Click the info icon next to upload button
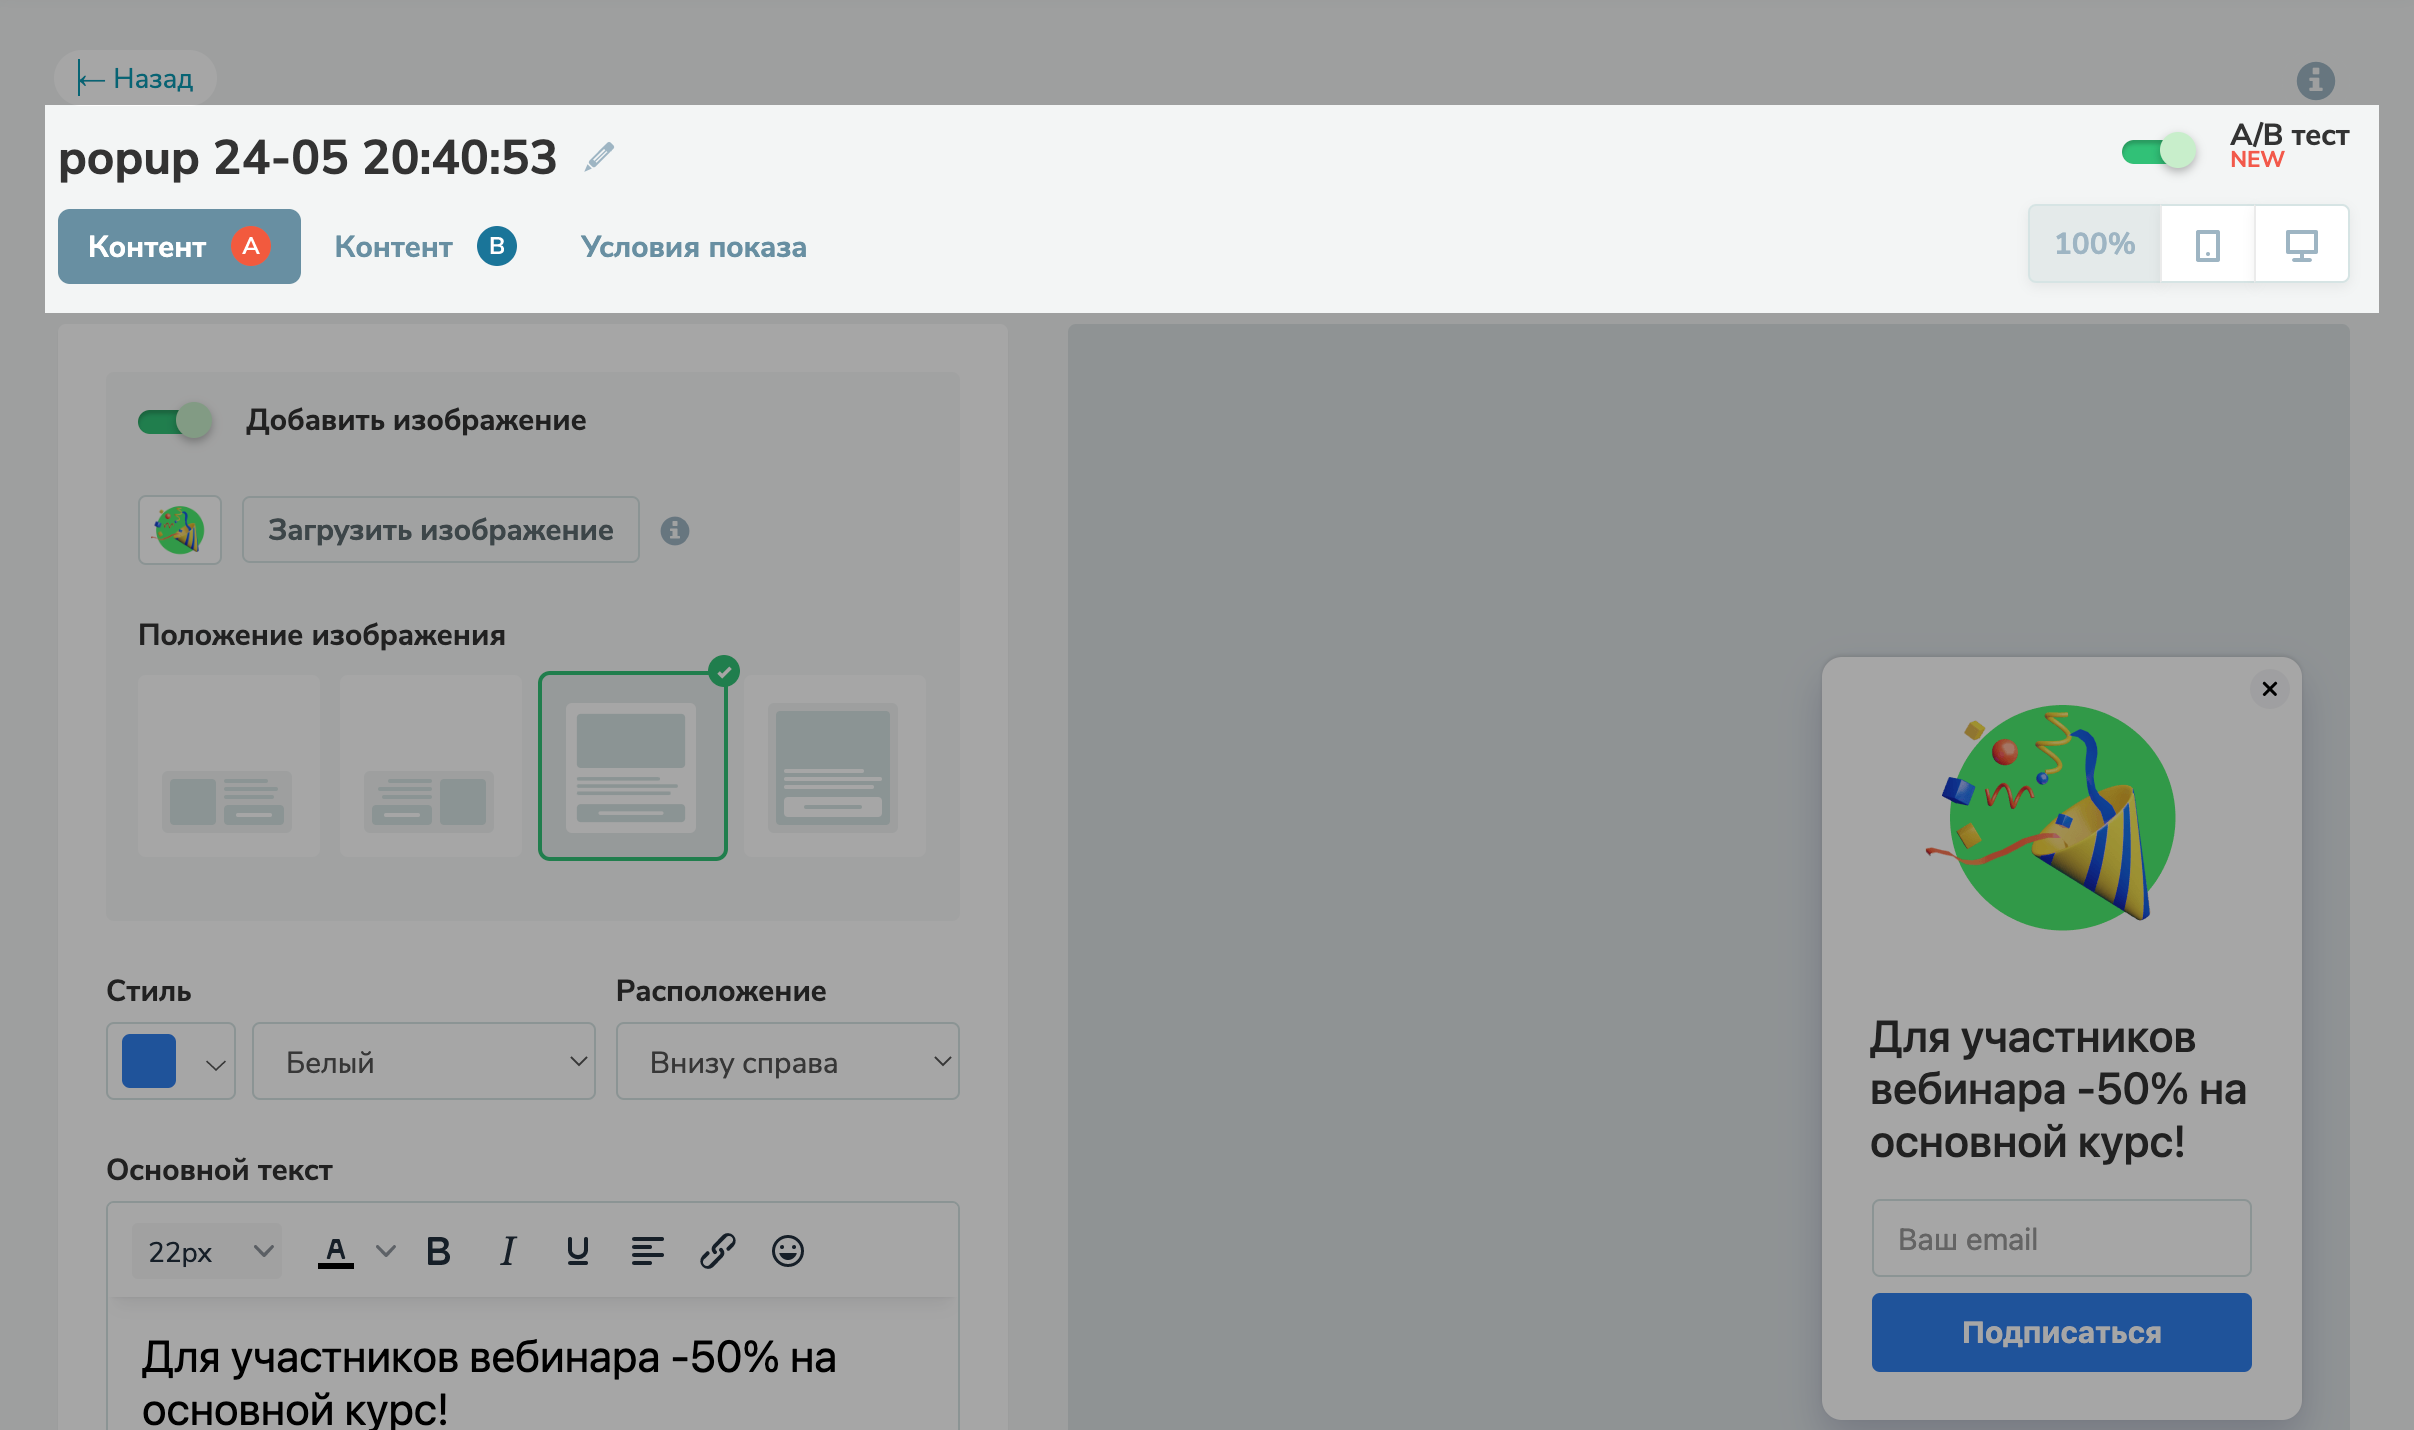 pos(675,530)
